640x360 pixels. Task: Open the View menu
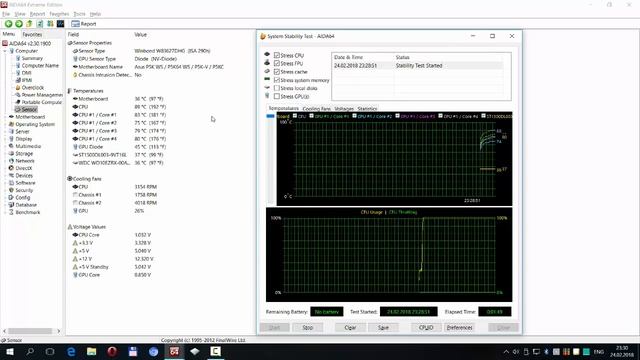coord(20,14)
